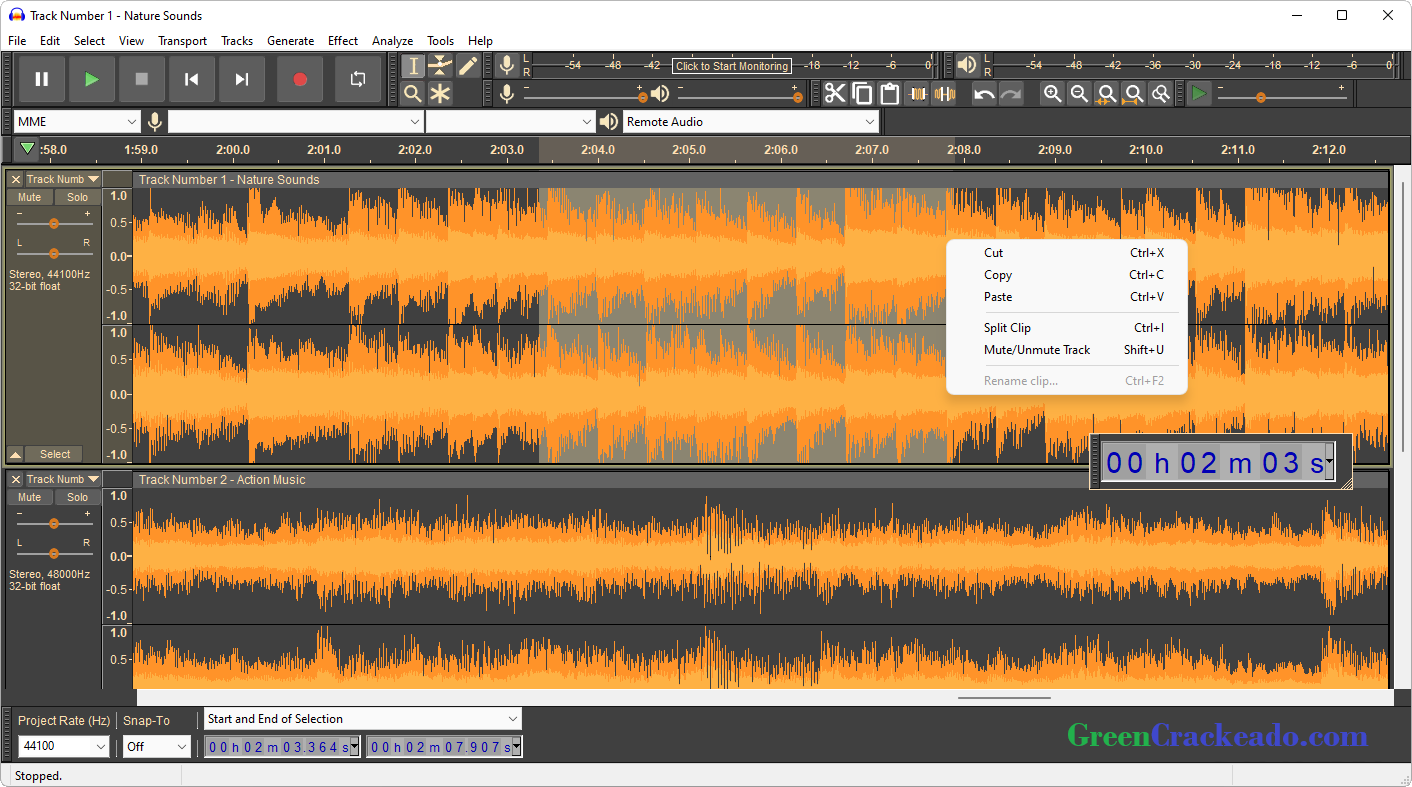The image size is (1412, 787).
Task: Select the Envelope tool
Action: point(440,64)
